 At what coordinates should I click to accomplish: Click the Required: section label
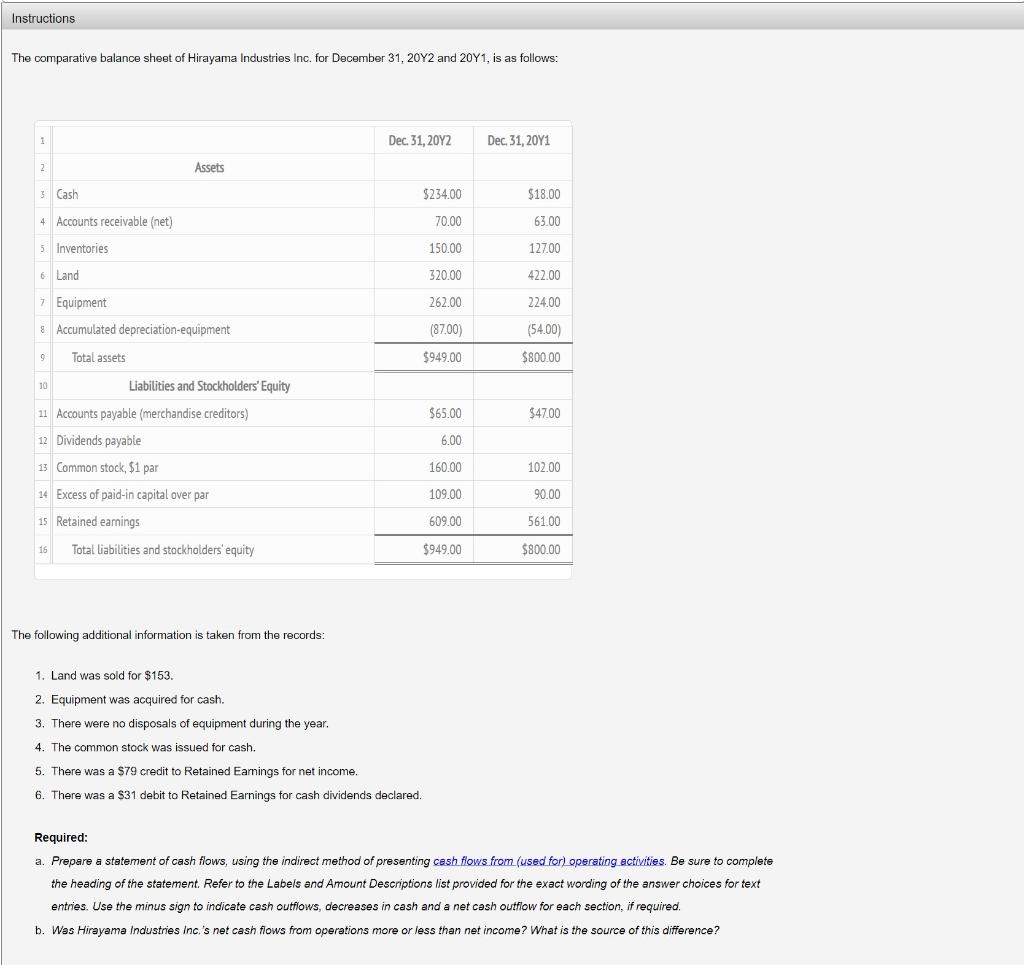click(x=61, y=837)
